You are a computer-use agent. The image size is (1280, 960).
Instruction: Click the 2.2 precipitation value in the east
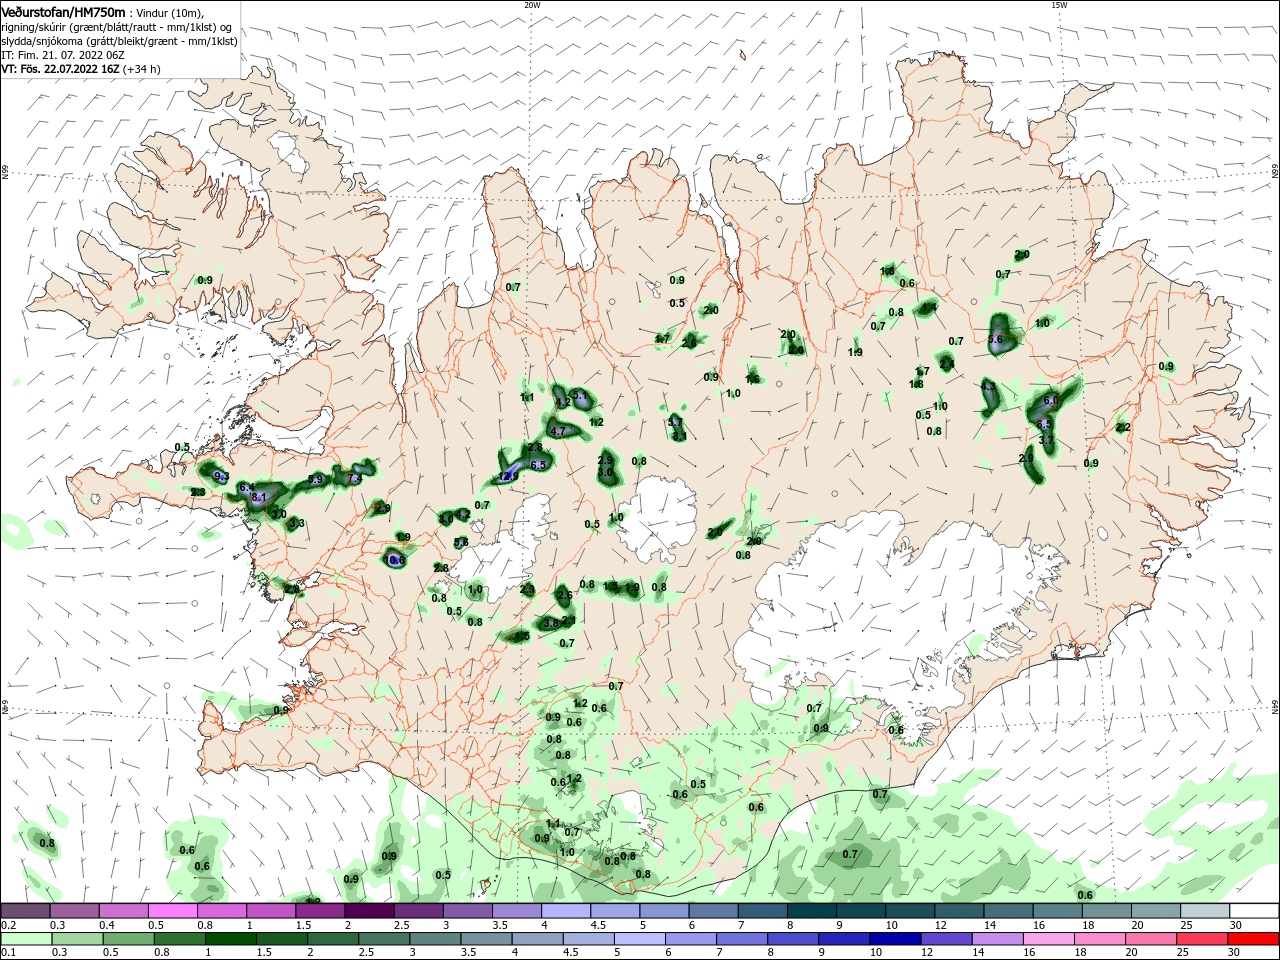1123,428
